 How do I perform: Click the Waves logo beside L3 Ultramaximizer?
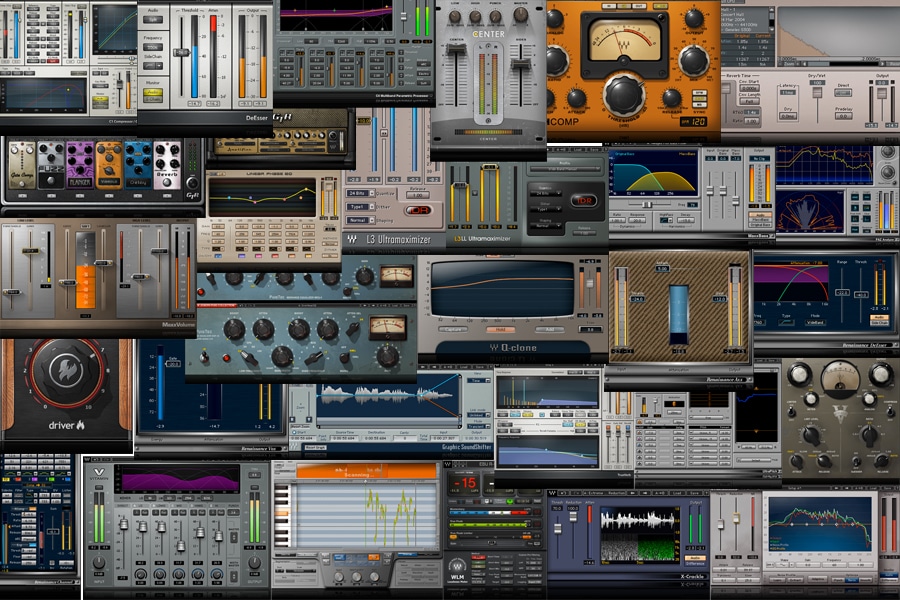[x=352, y=239]
